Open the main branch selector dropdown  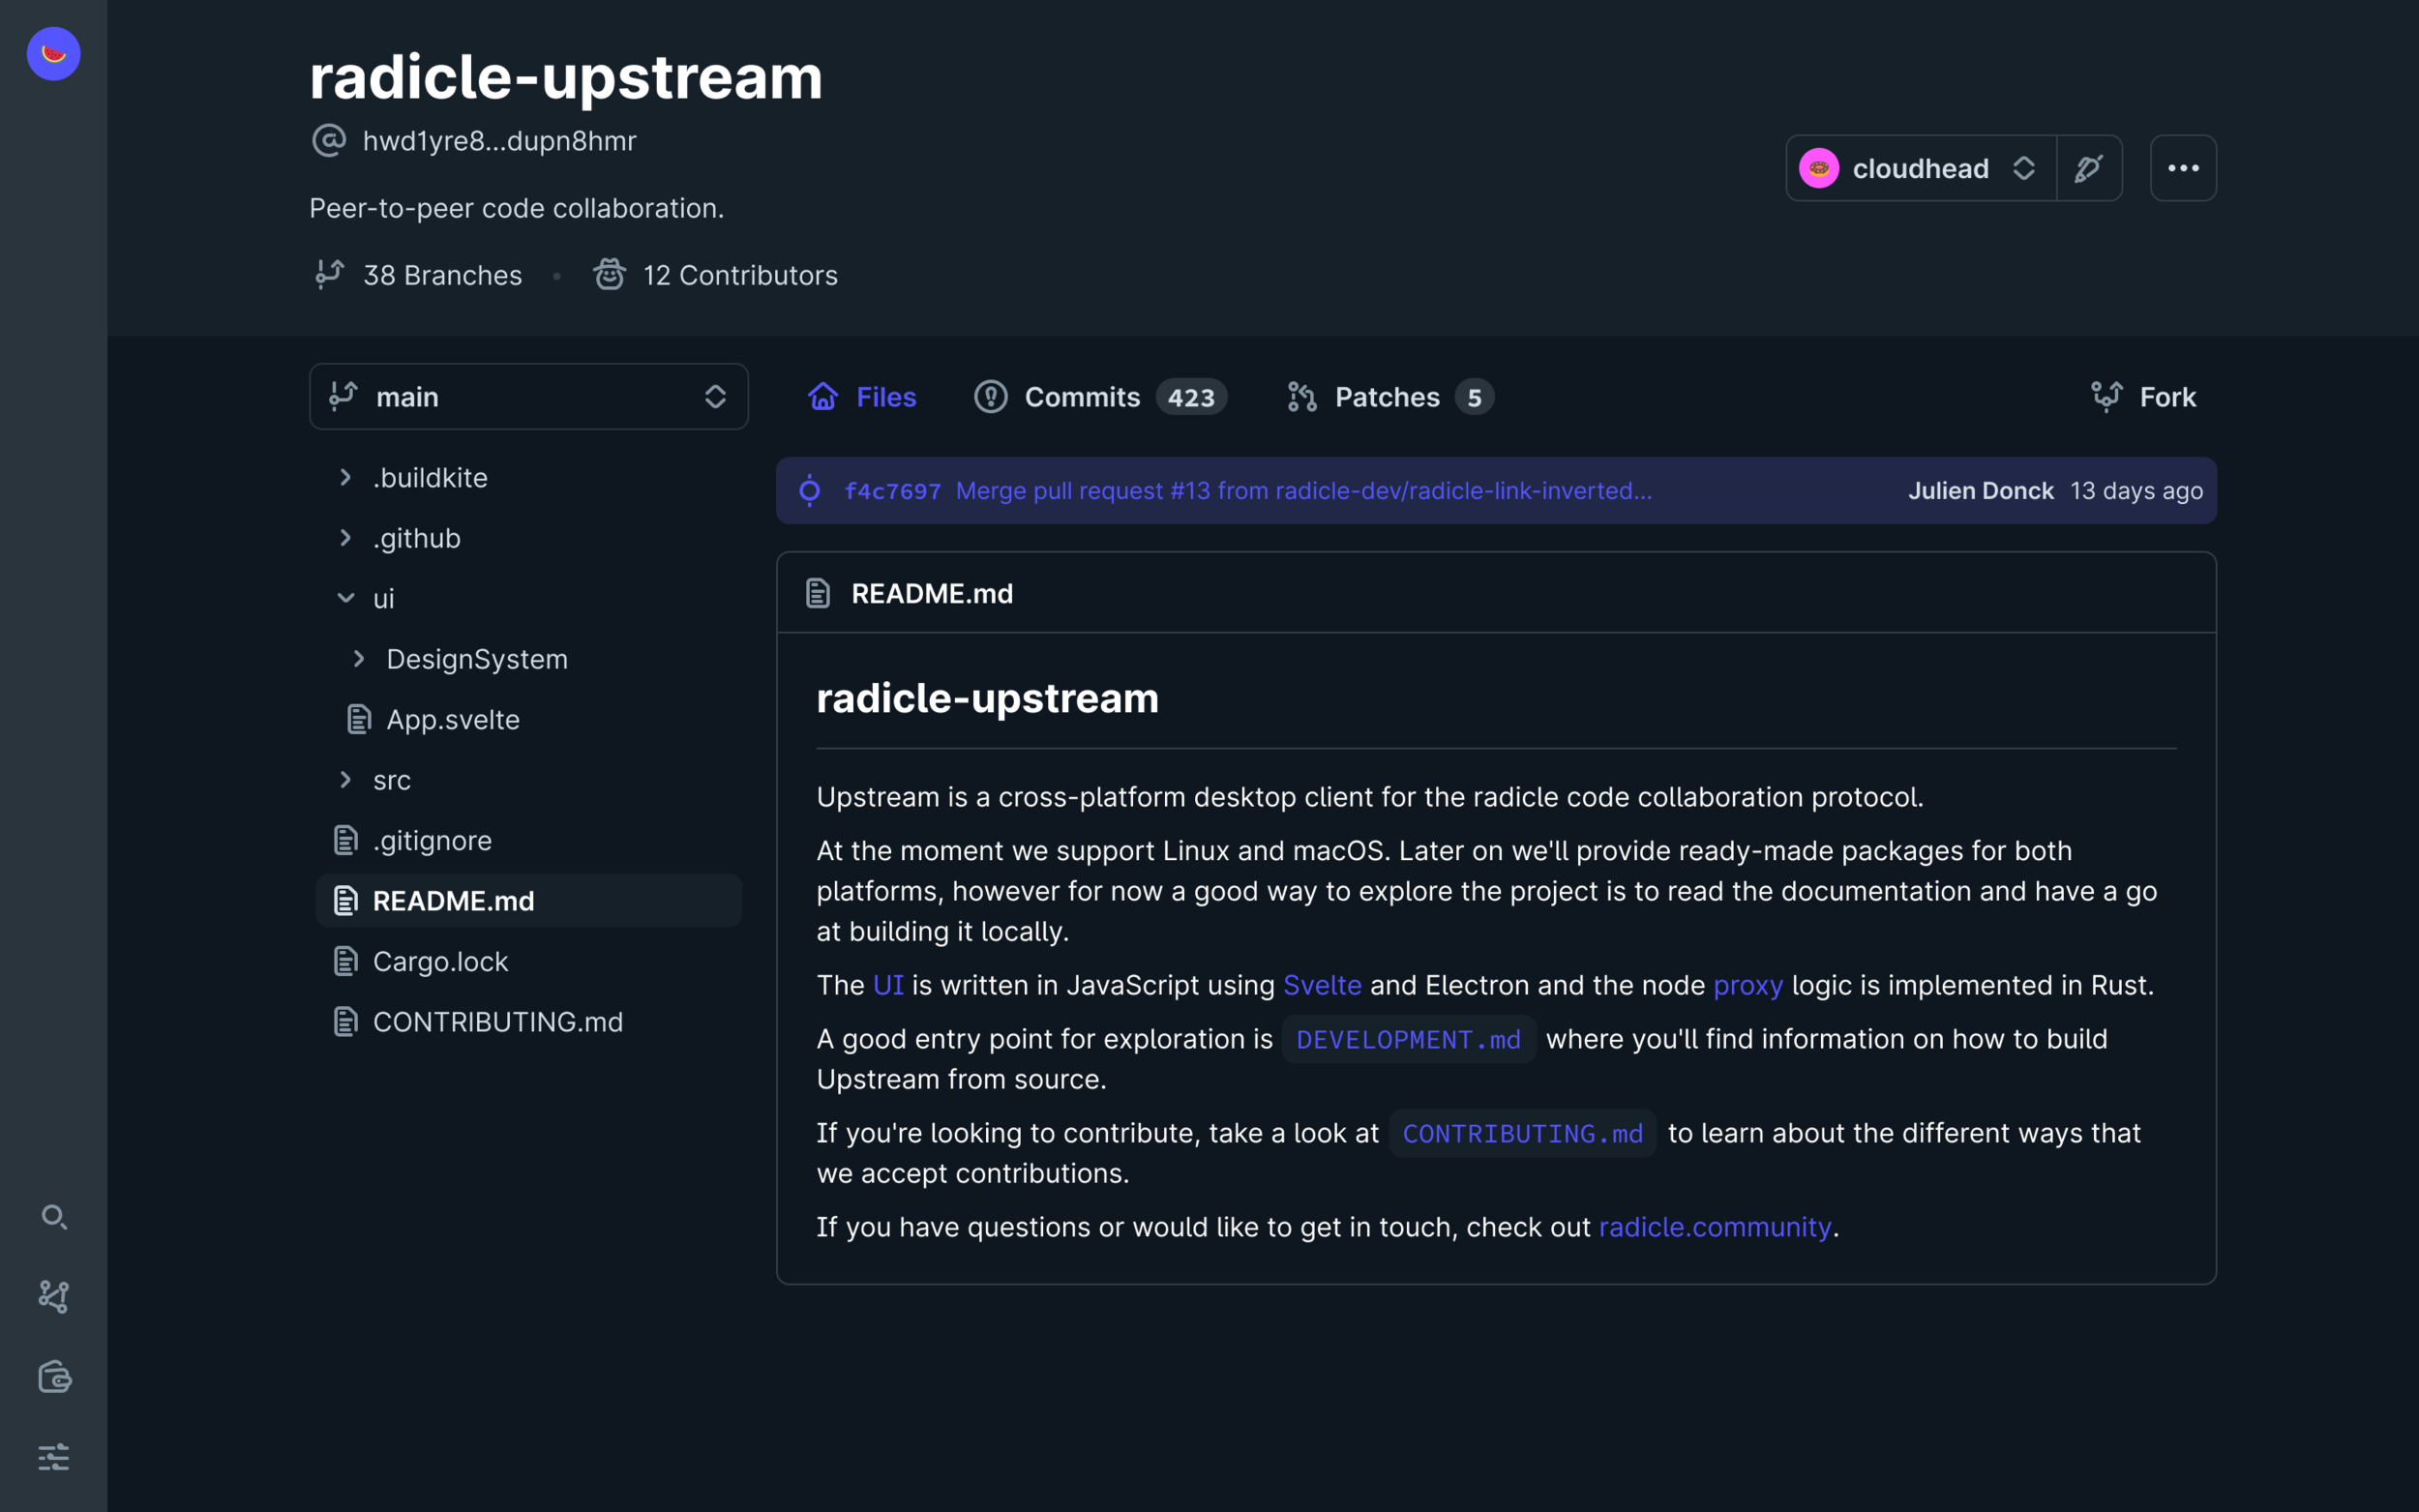[x=528, y=396]
